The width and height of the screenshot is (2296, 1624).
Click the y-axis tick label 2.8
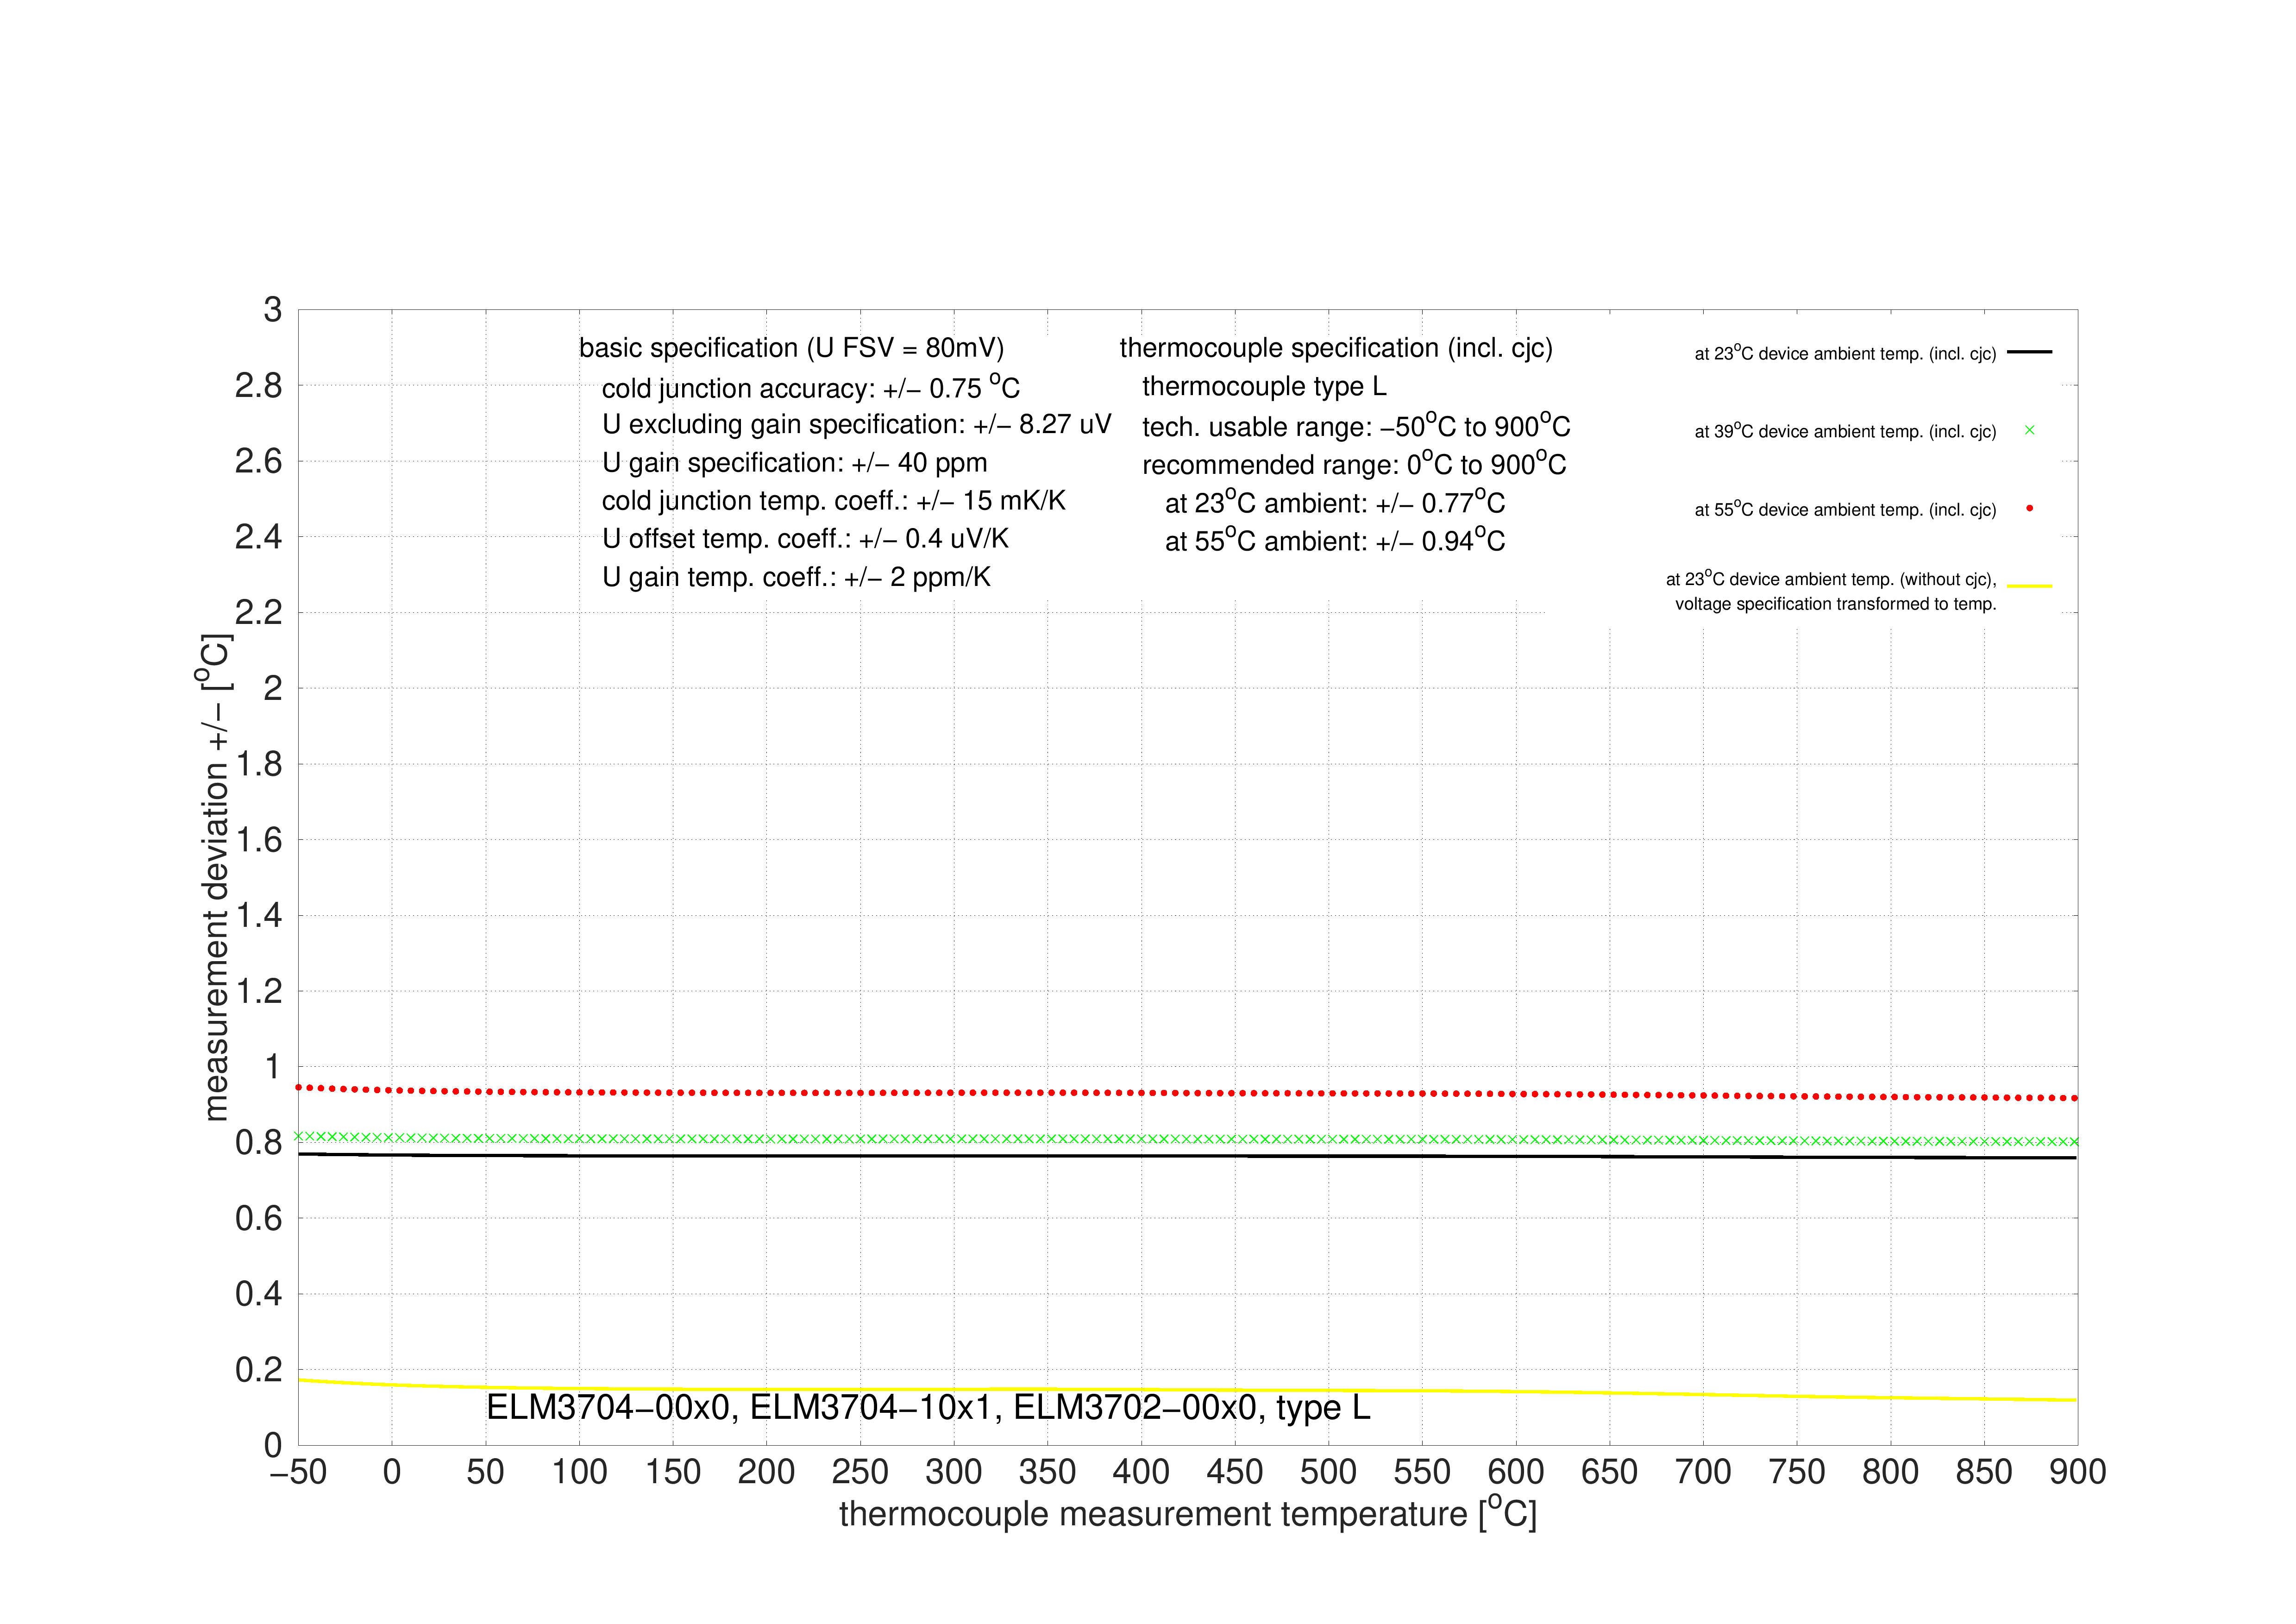258,385
